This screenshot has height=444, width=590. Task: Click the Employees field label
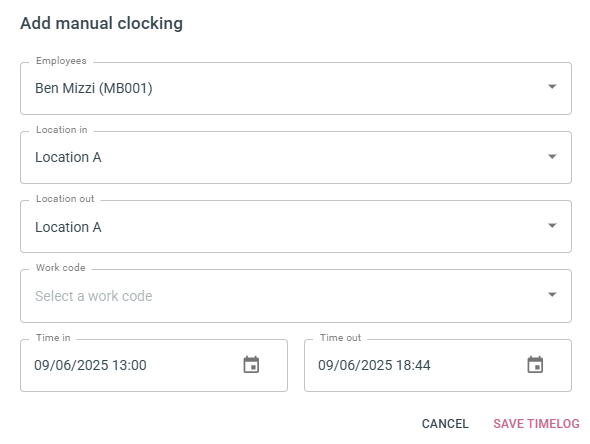[61, 61]
